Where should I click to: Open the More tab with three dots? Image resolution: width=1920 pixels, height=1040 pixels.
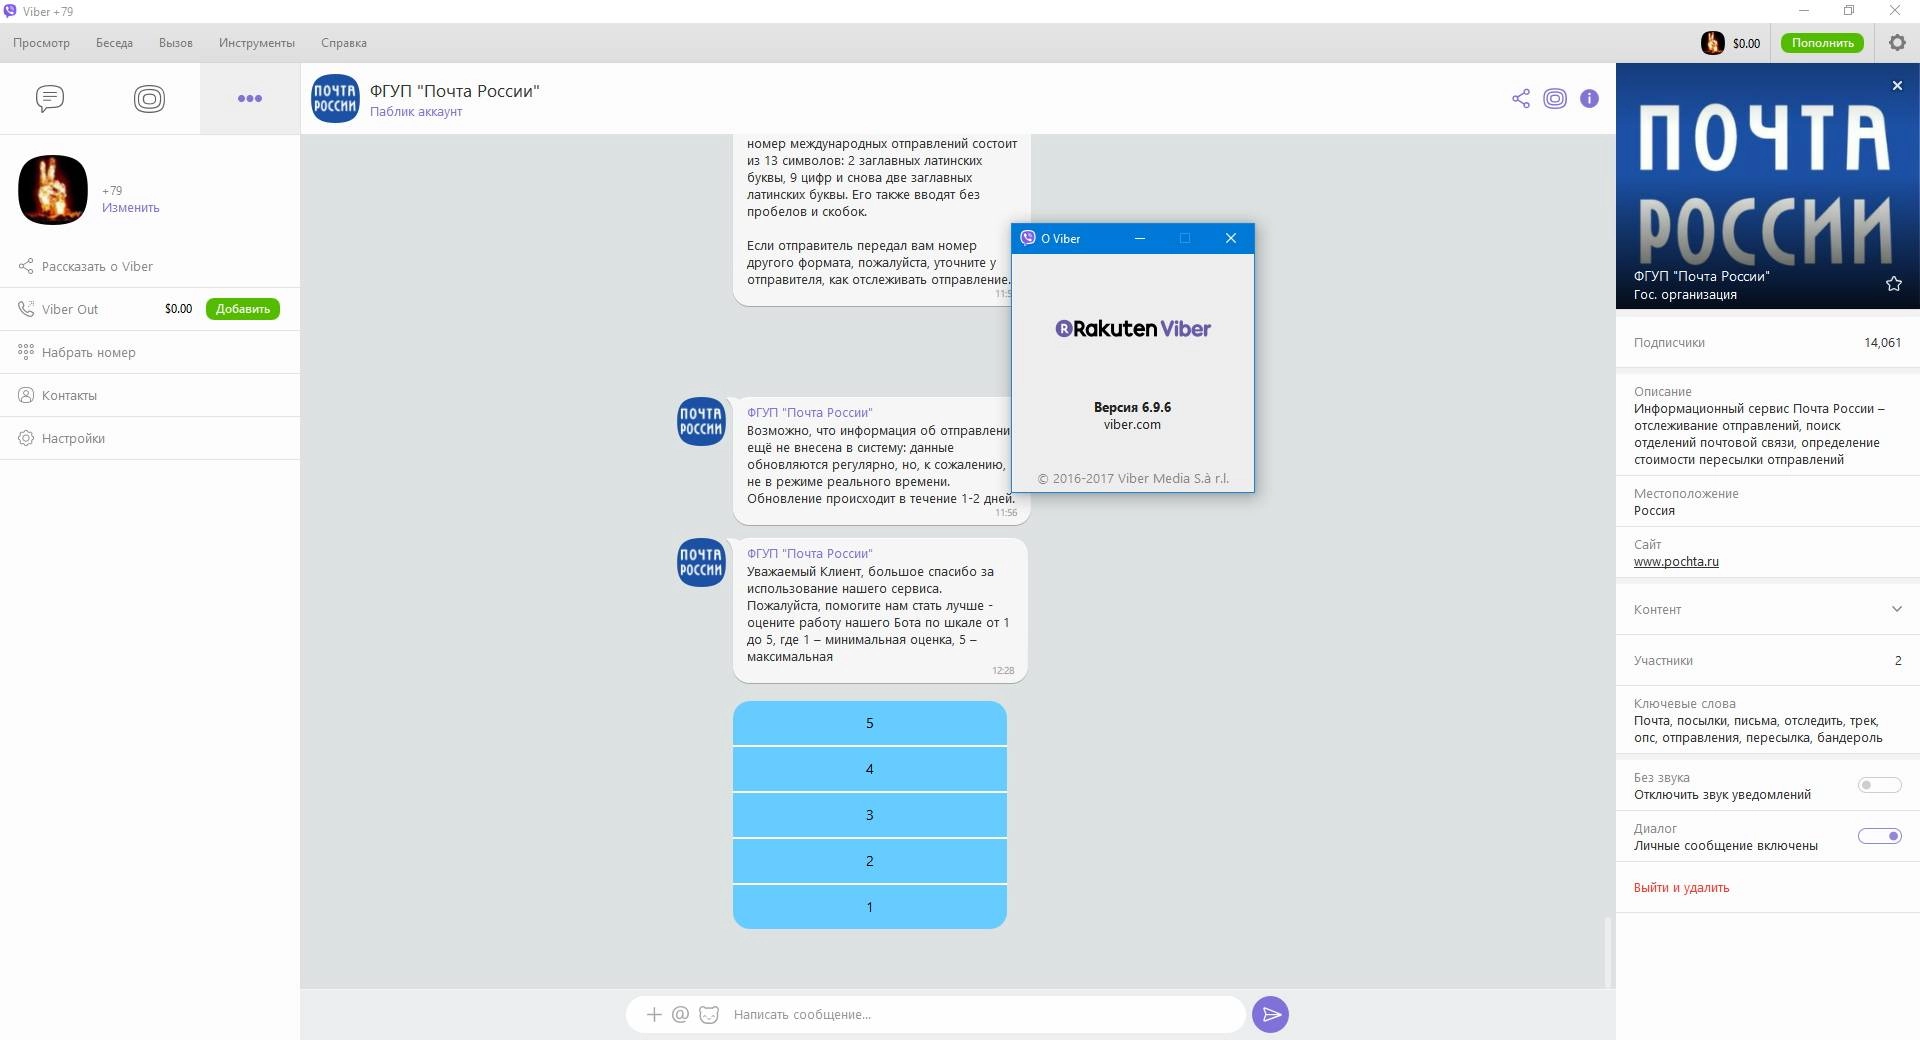coord(250,98)
